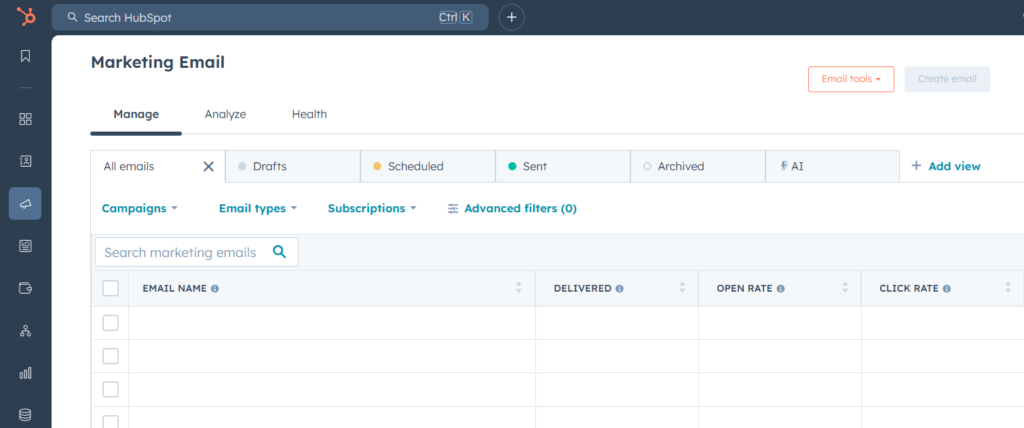Open the Reporting bar chart sidebar icon

coord(25,373)
